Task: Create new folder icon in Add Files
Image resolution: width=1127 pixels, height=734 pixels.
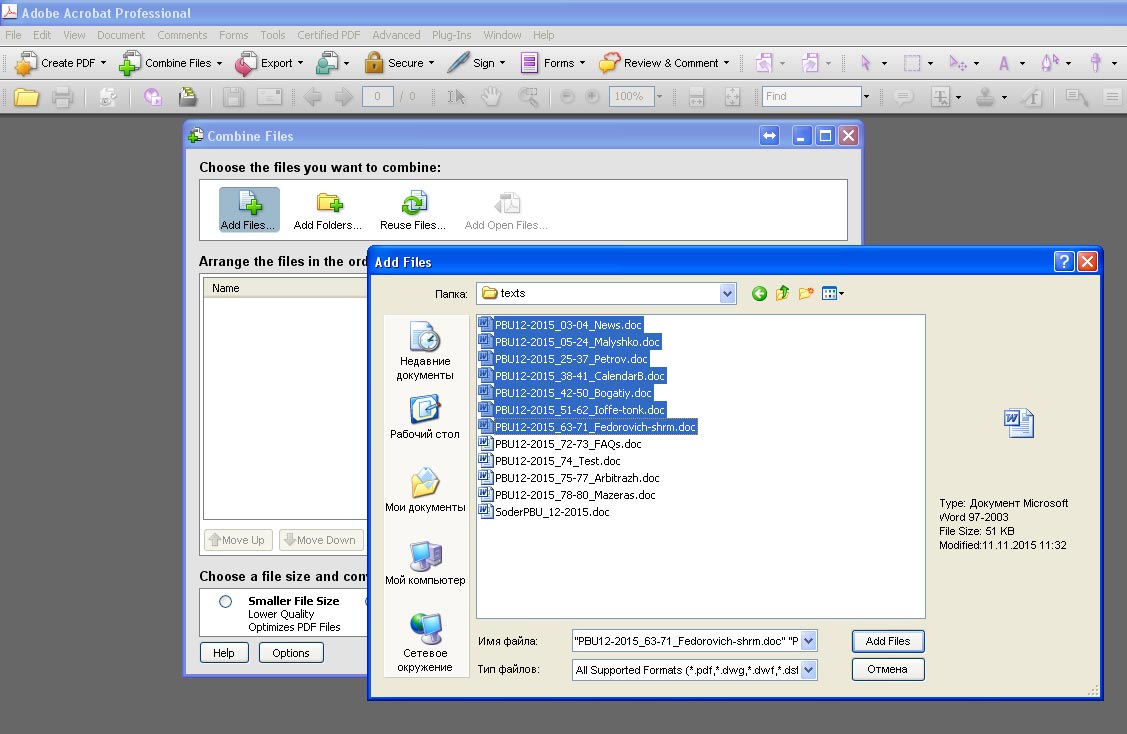Action: click(x=806, y=293)
